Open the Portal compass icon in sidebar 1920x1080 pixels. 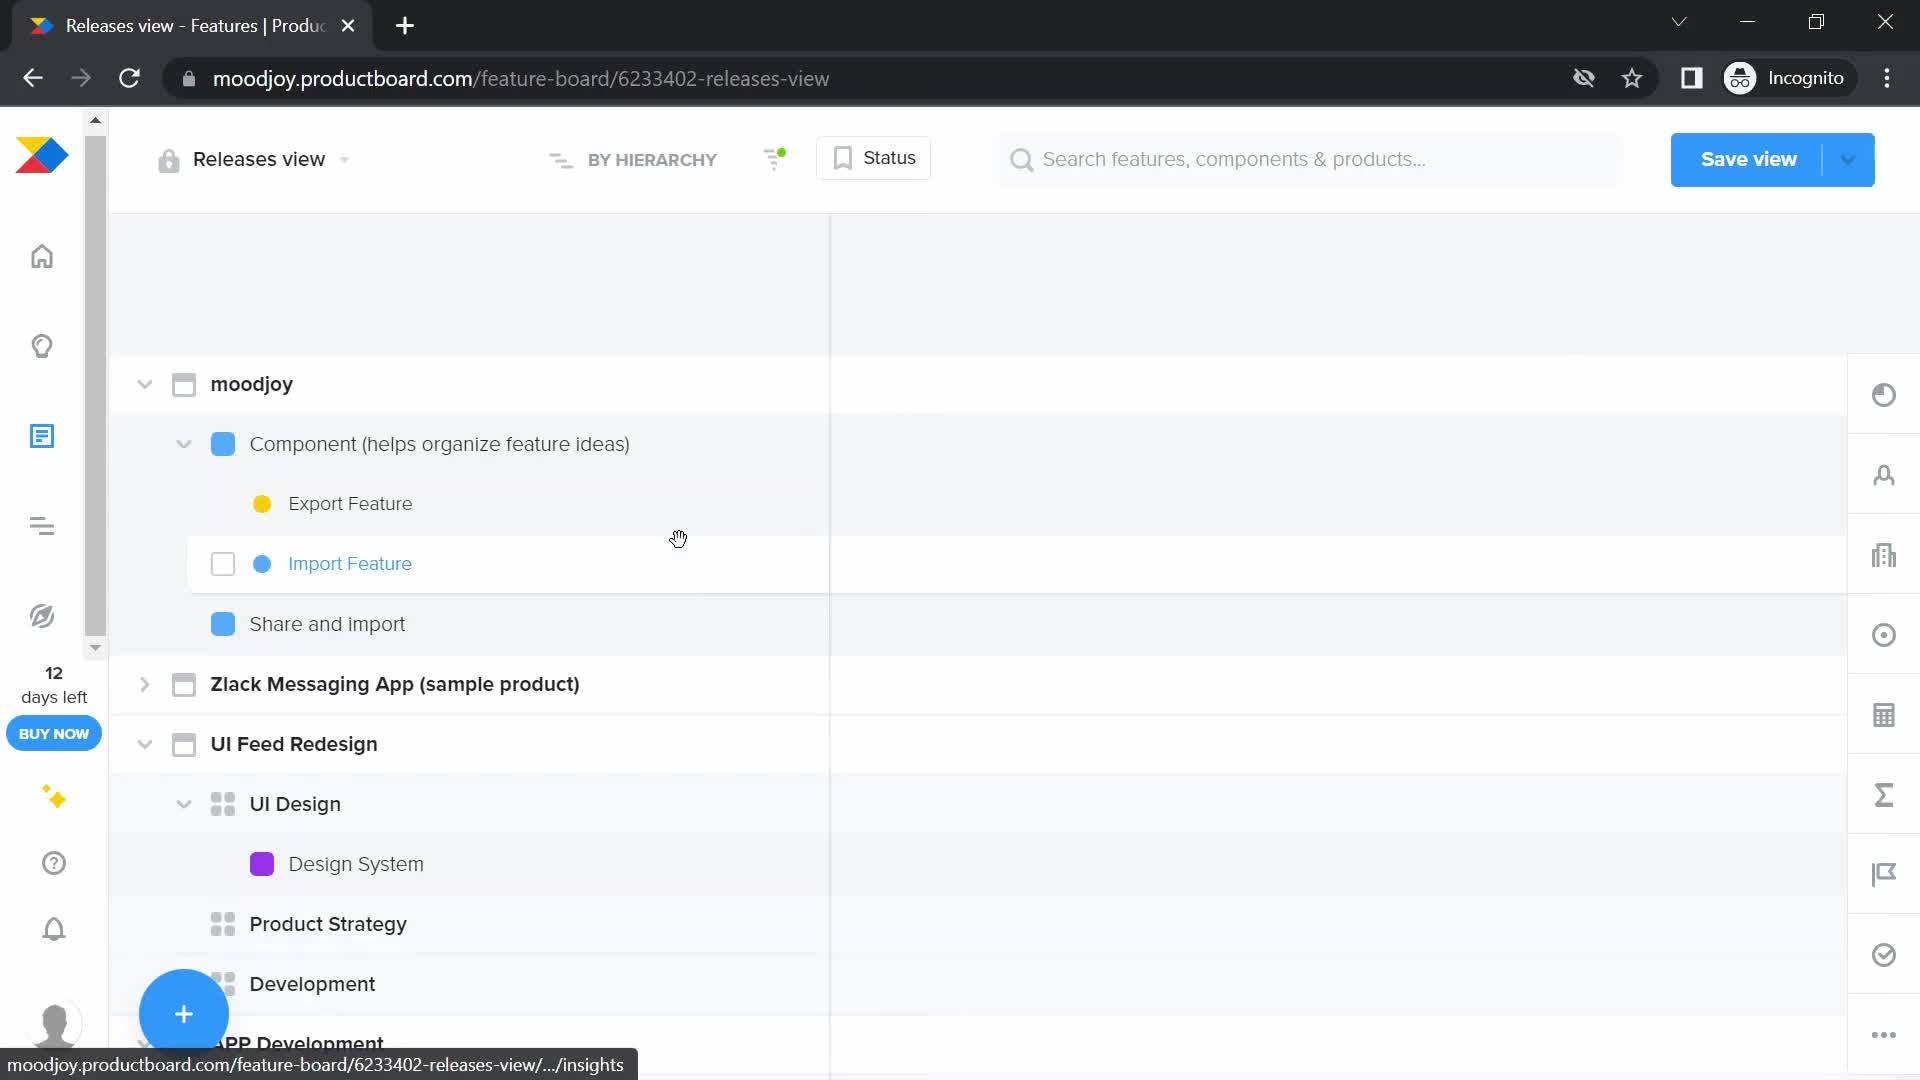[x=42, y=616]
